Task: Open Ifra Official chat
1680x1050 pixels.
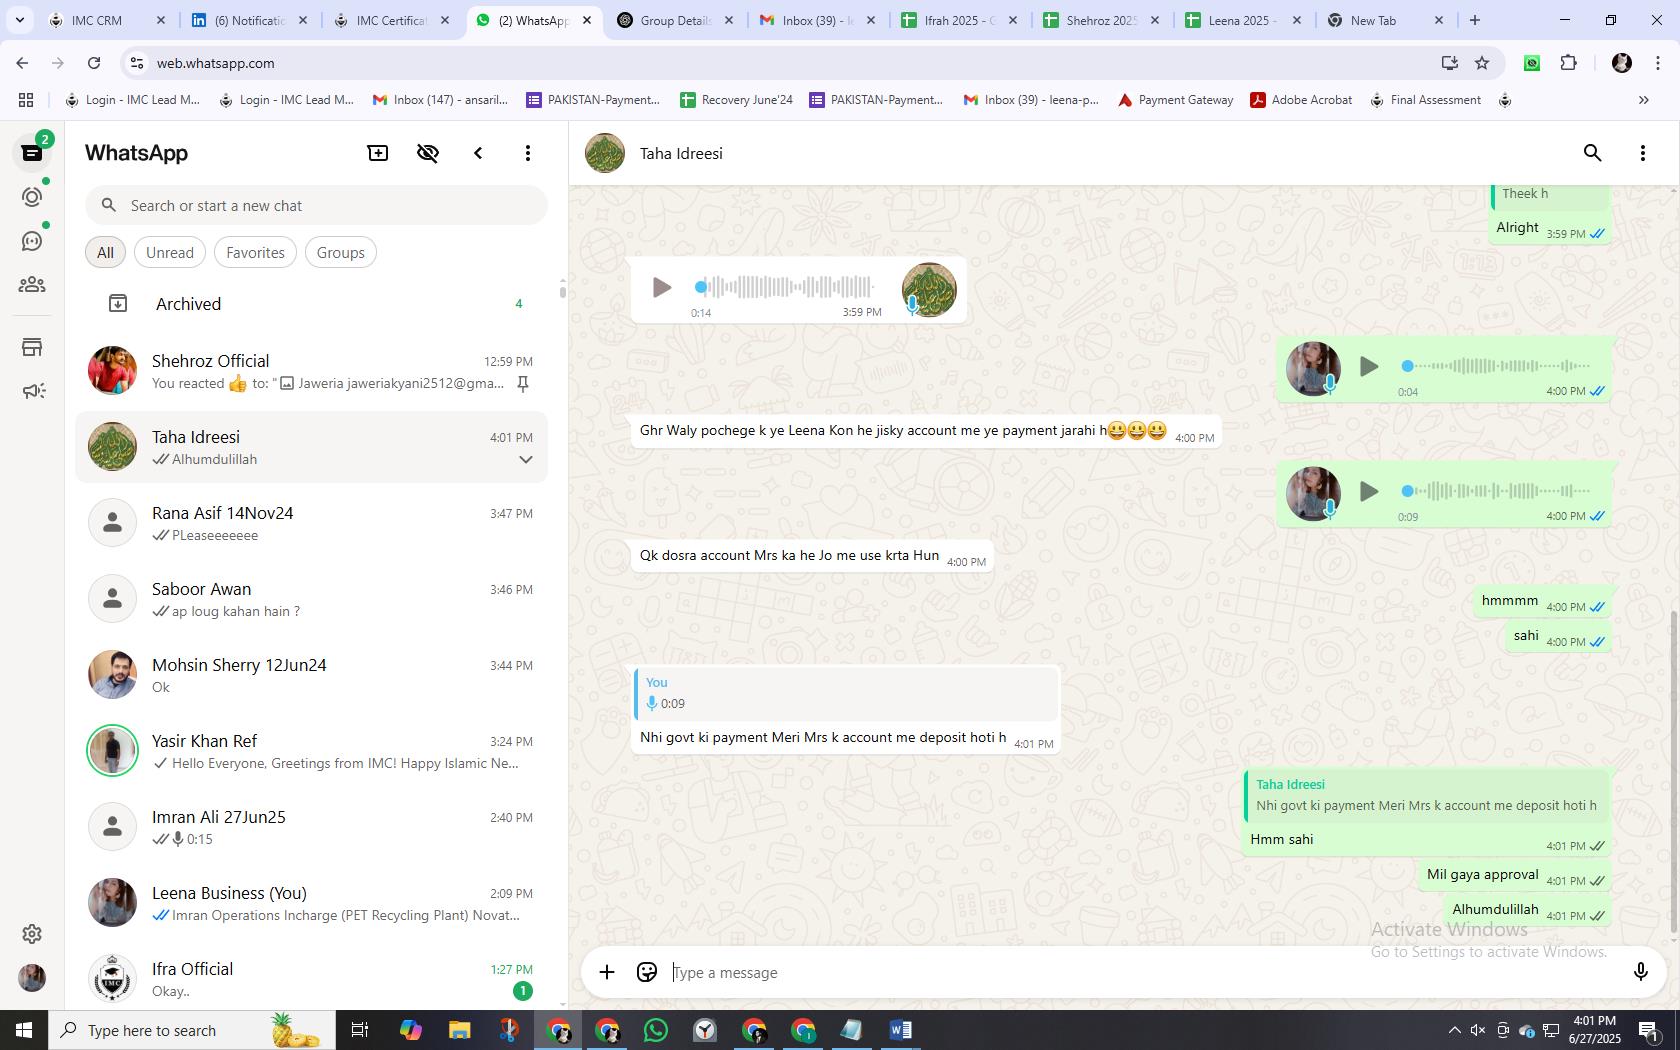Action: click(x=312, y=979)
